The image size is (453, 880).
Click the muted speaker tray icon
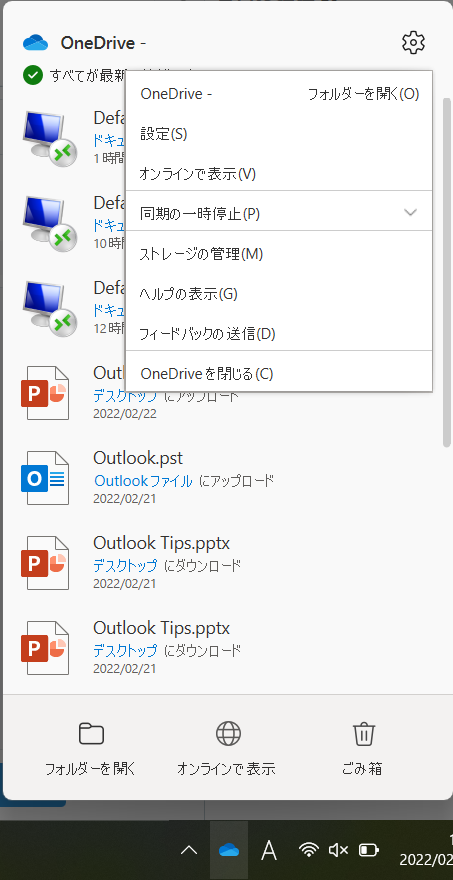point(338,850)
